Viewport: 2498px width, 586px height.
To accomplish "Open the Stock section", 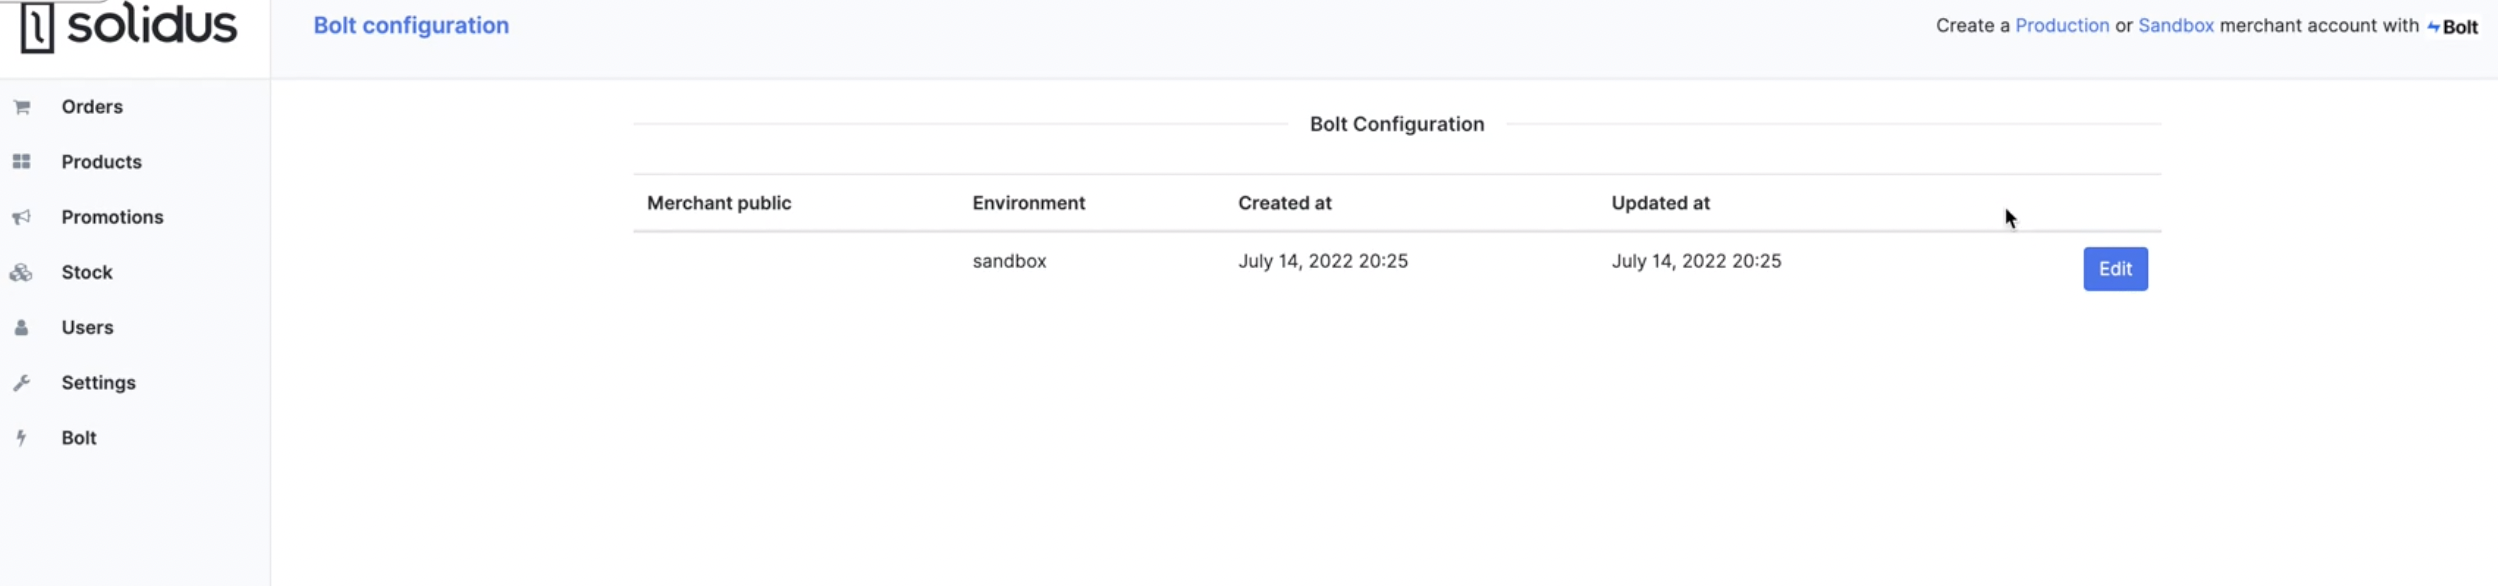I will click(x=87, y=272).
